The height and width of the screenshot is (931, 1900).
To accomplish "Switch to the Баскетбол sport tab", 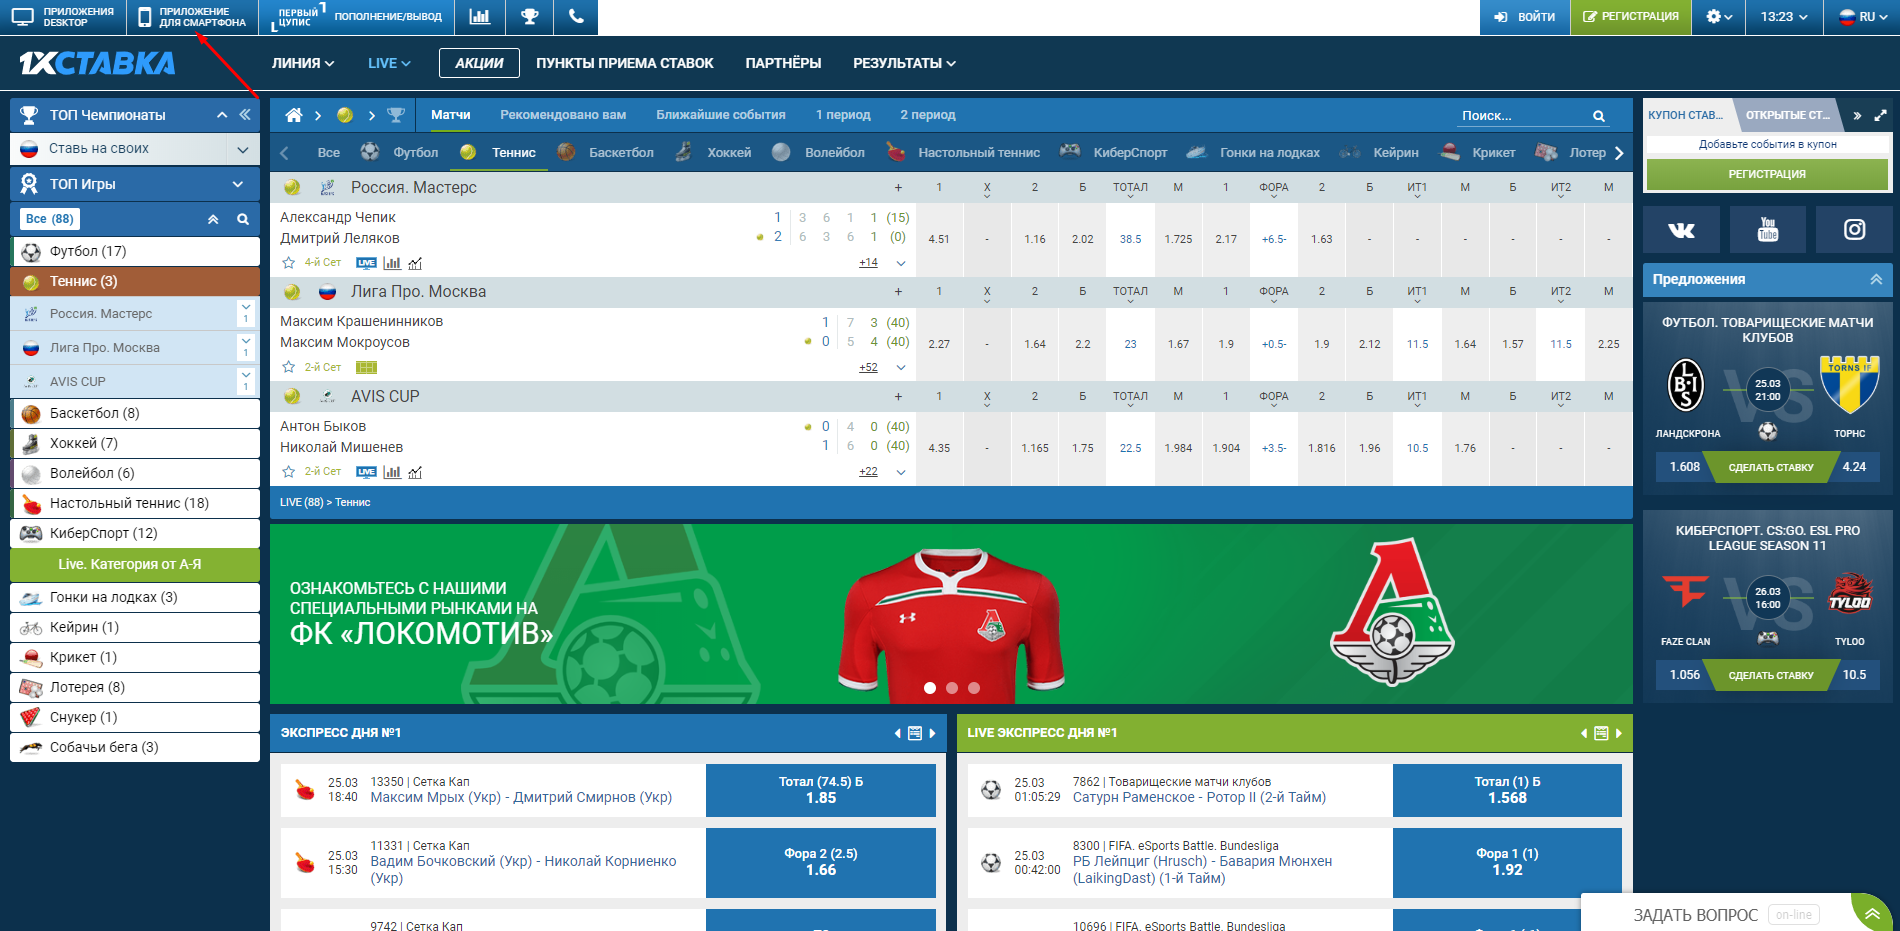I will (620, 153).
